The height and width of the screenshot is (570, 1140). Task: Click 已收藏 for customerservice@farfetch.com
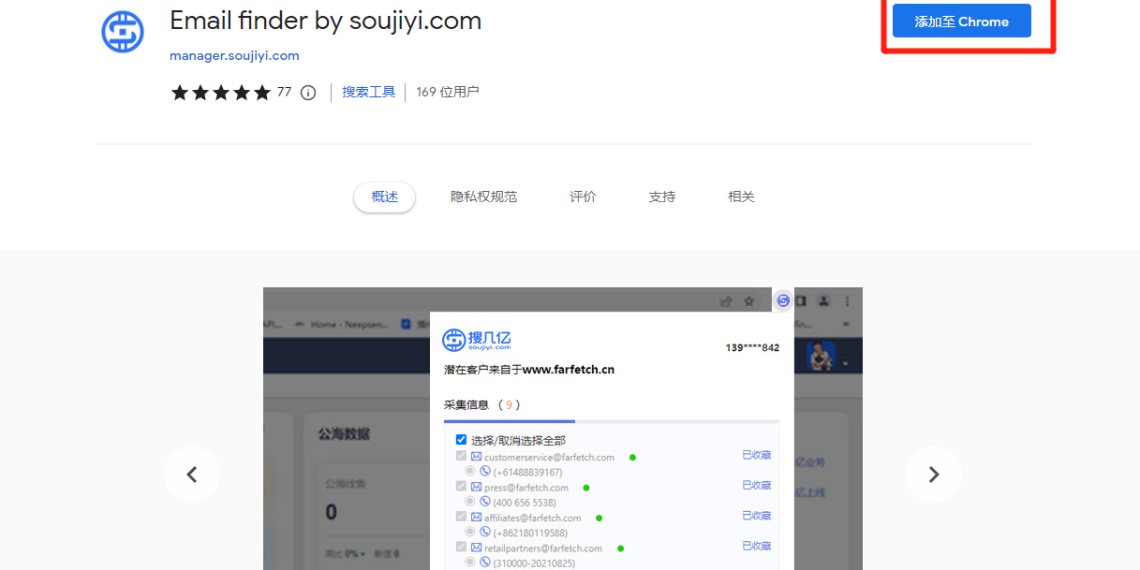[x=756, y=455]
